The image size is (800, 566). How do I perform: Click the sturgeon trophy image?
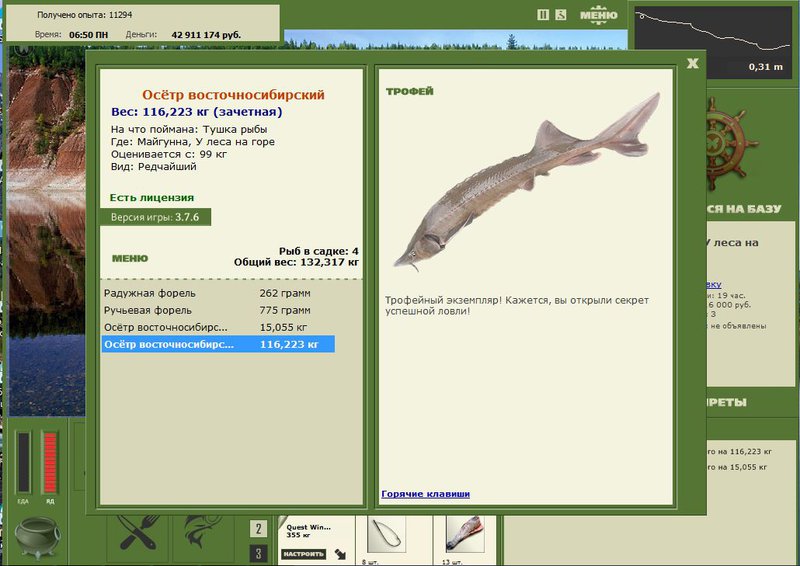[527, 181]
